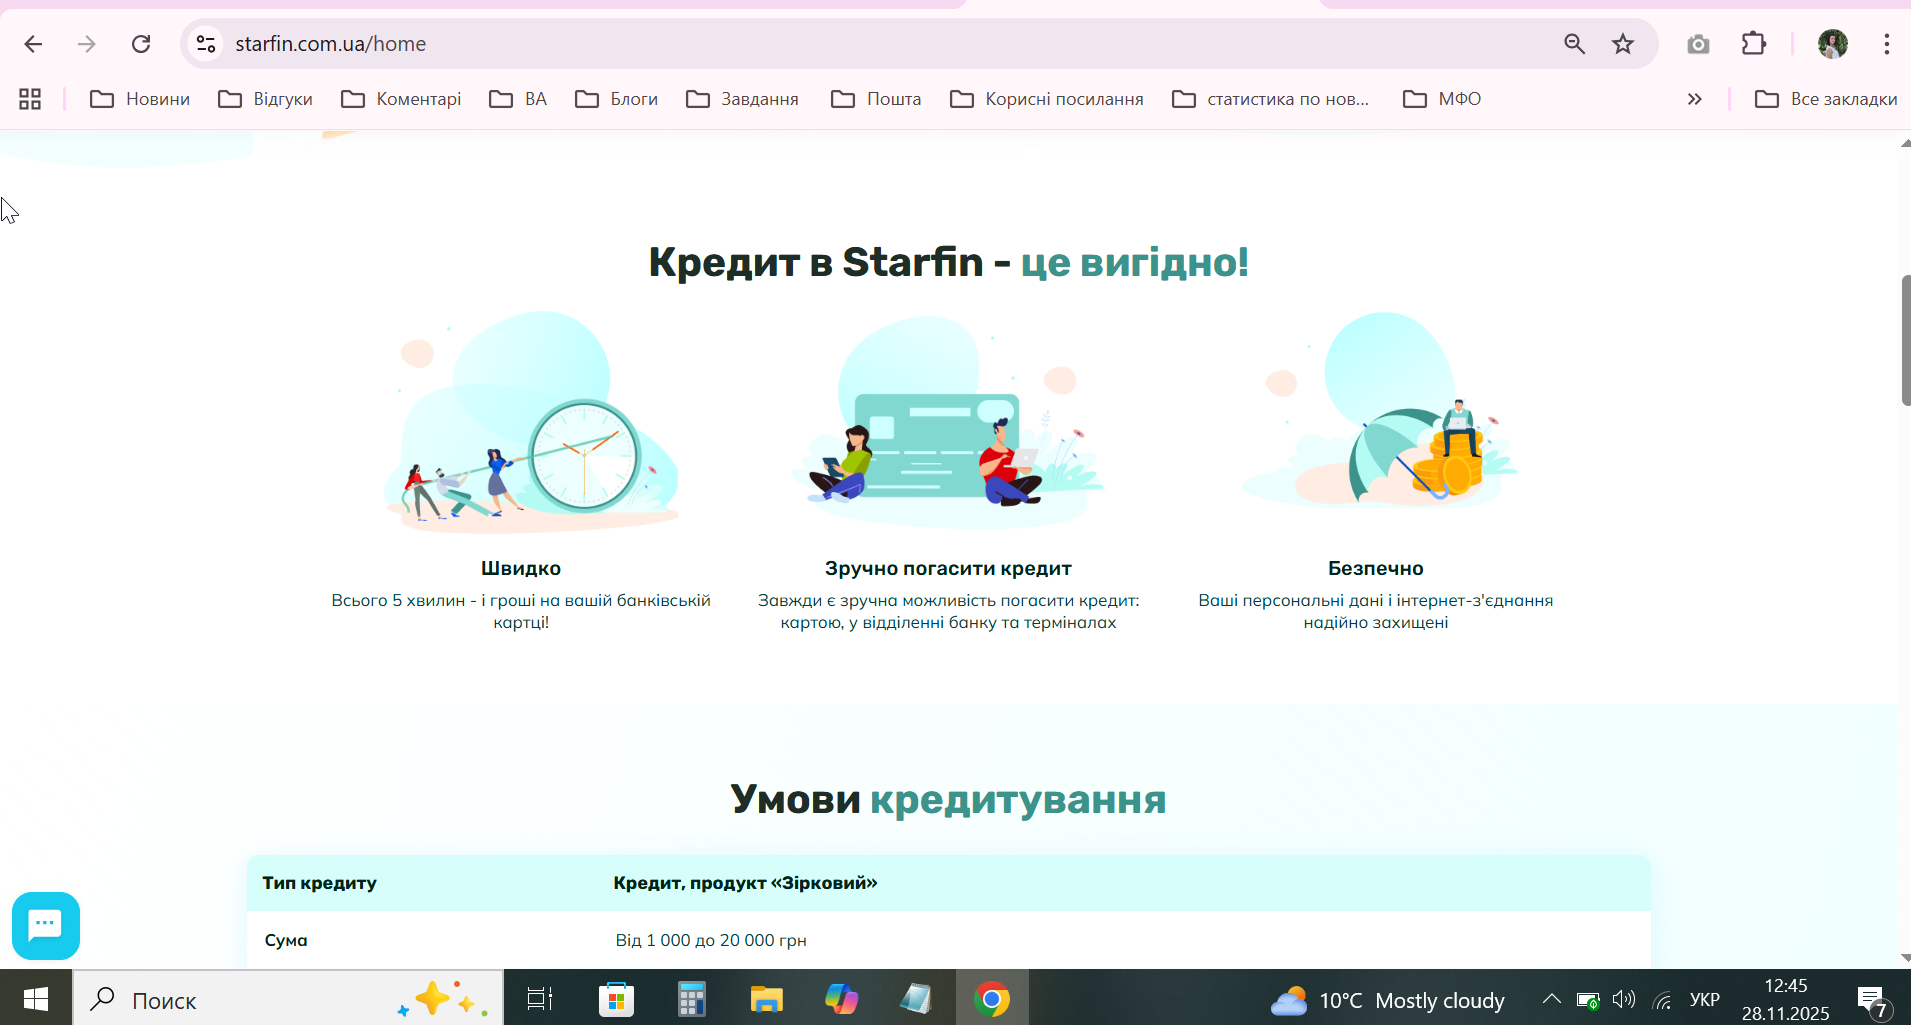Open the Завдання bookmarks folder
Screen dimensions: 1911x1025
click(742, 99)
